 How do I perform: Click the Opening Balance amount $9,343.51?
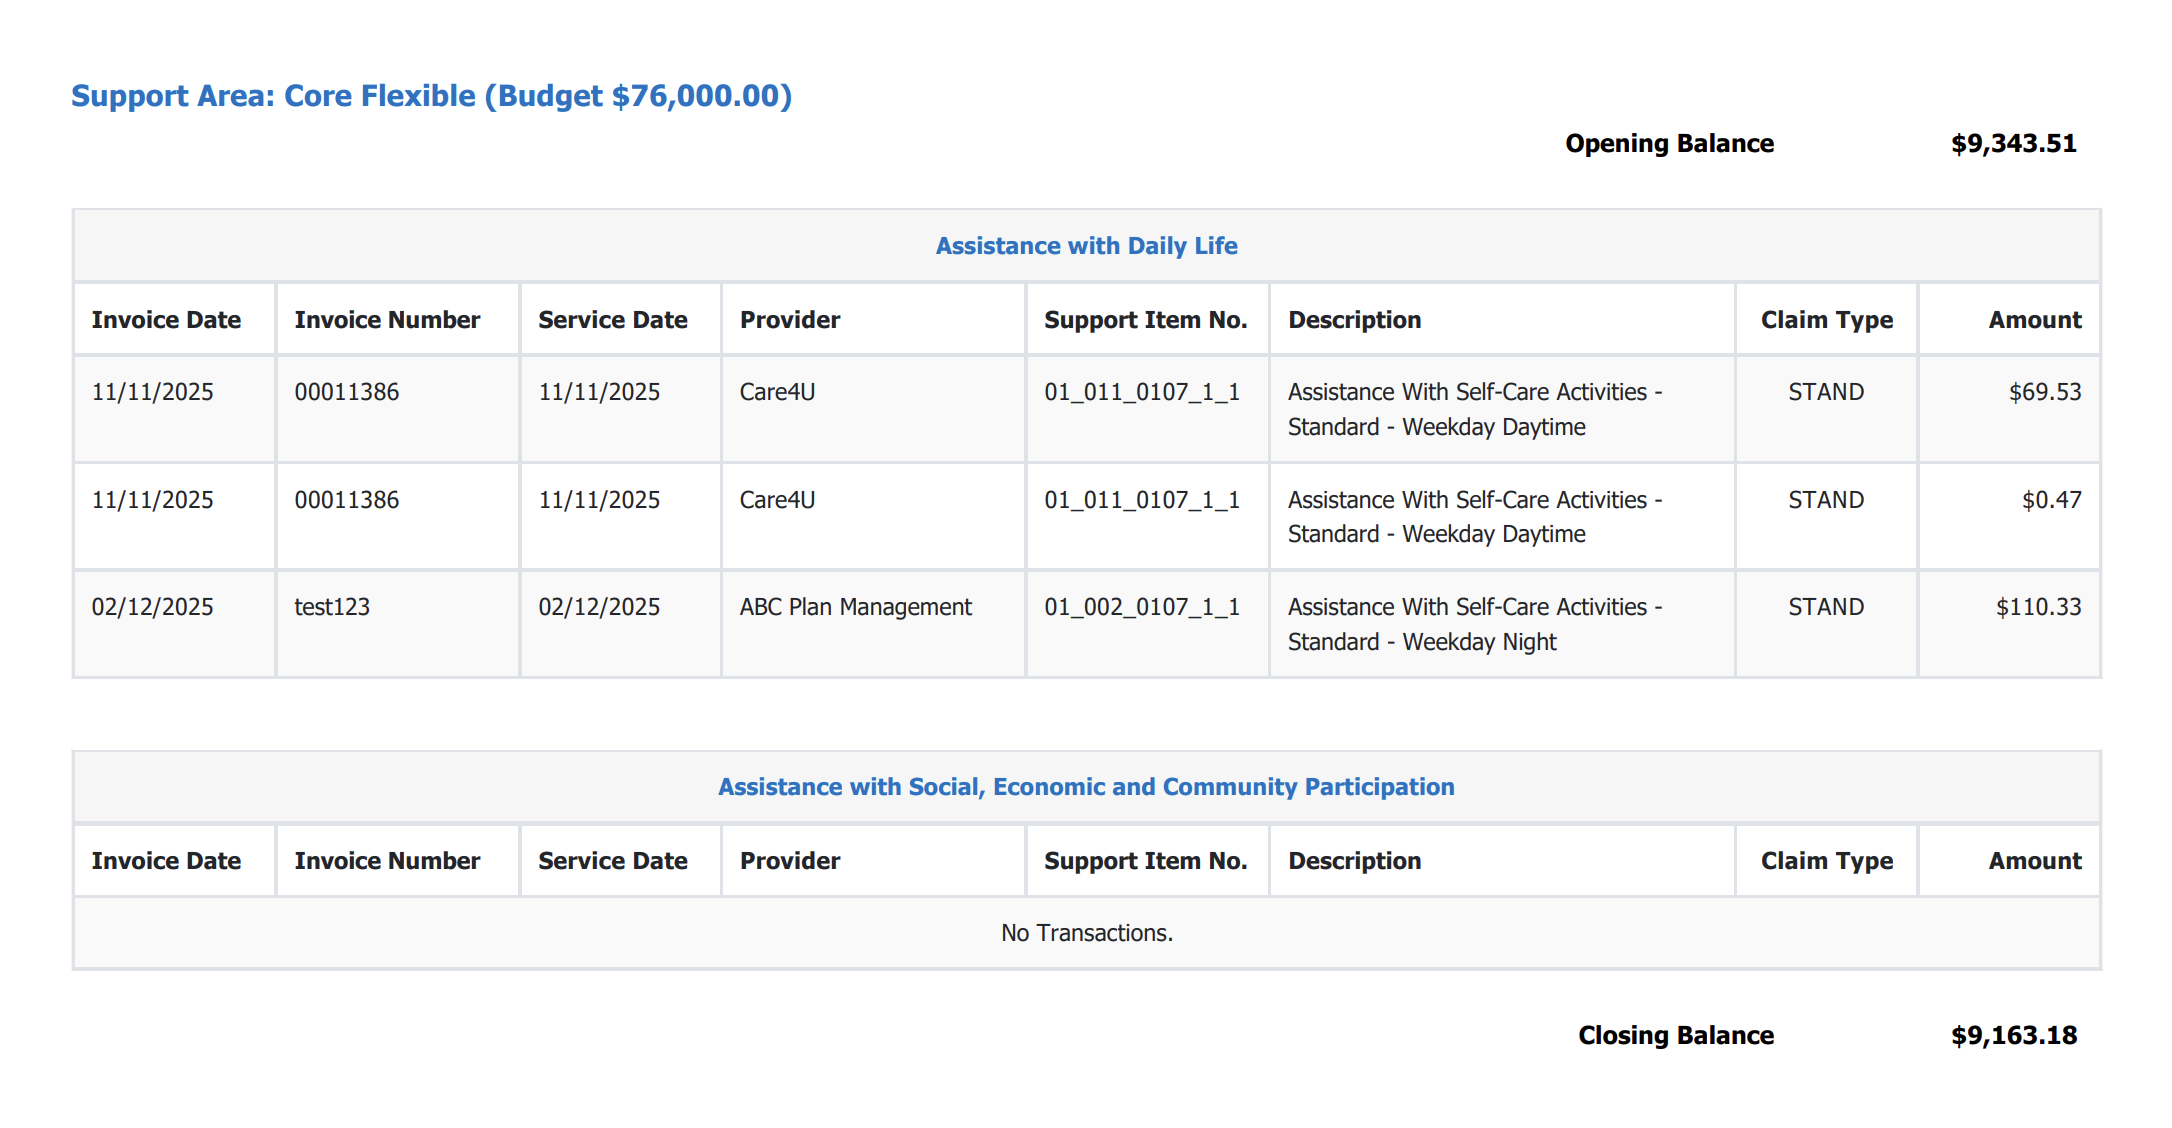tap(2013, 144)
